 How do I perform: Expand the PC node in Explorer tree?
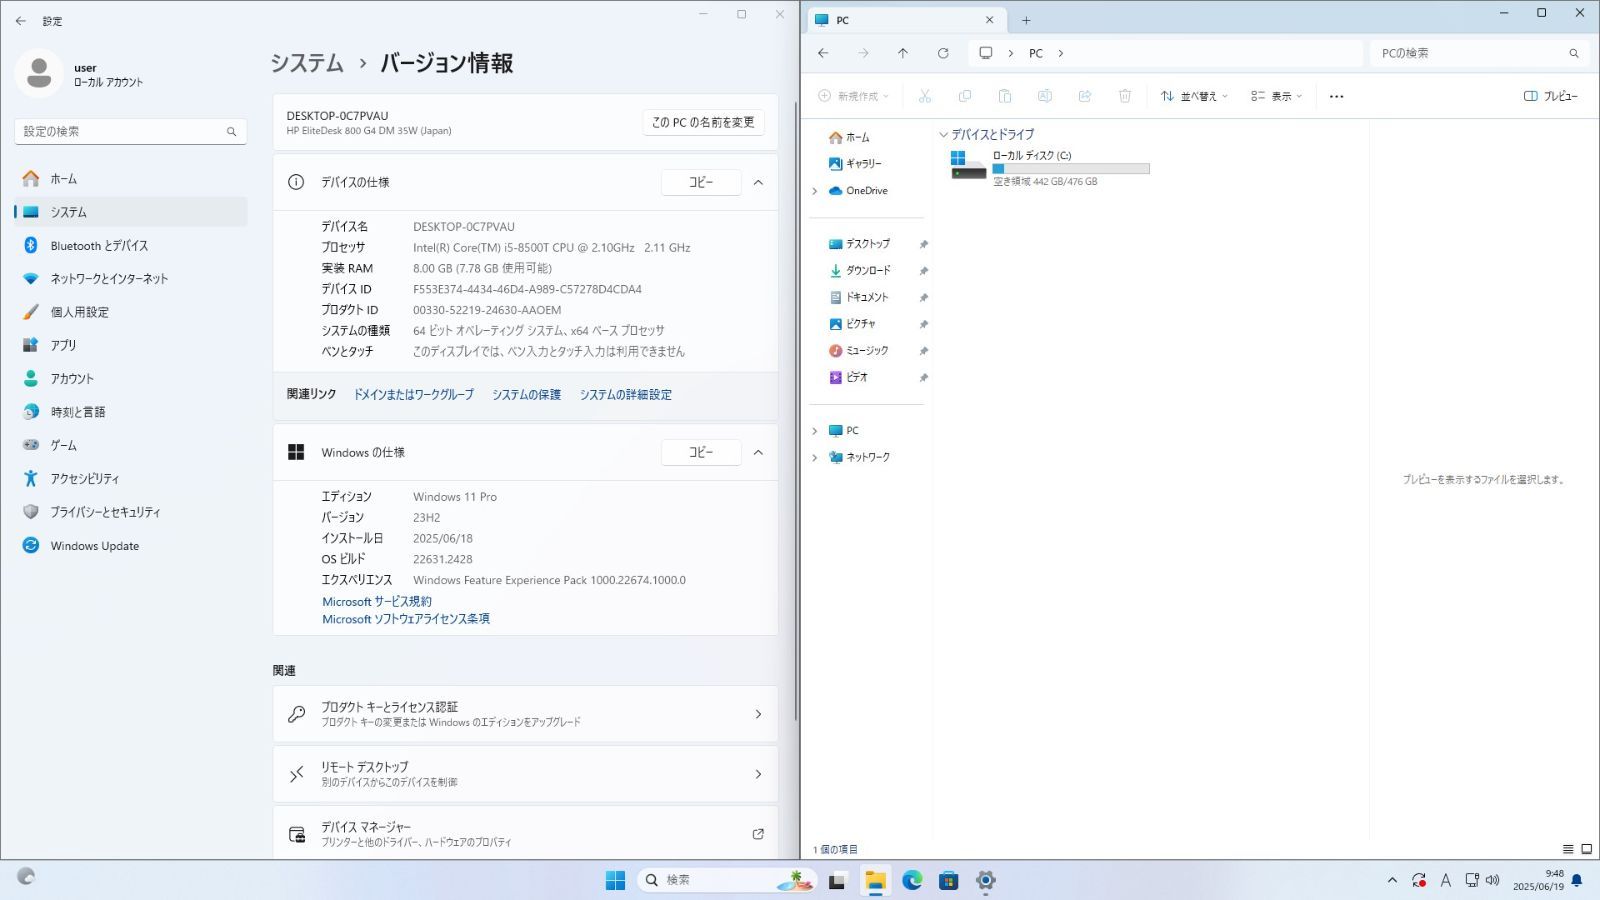tap(815, 431)
